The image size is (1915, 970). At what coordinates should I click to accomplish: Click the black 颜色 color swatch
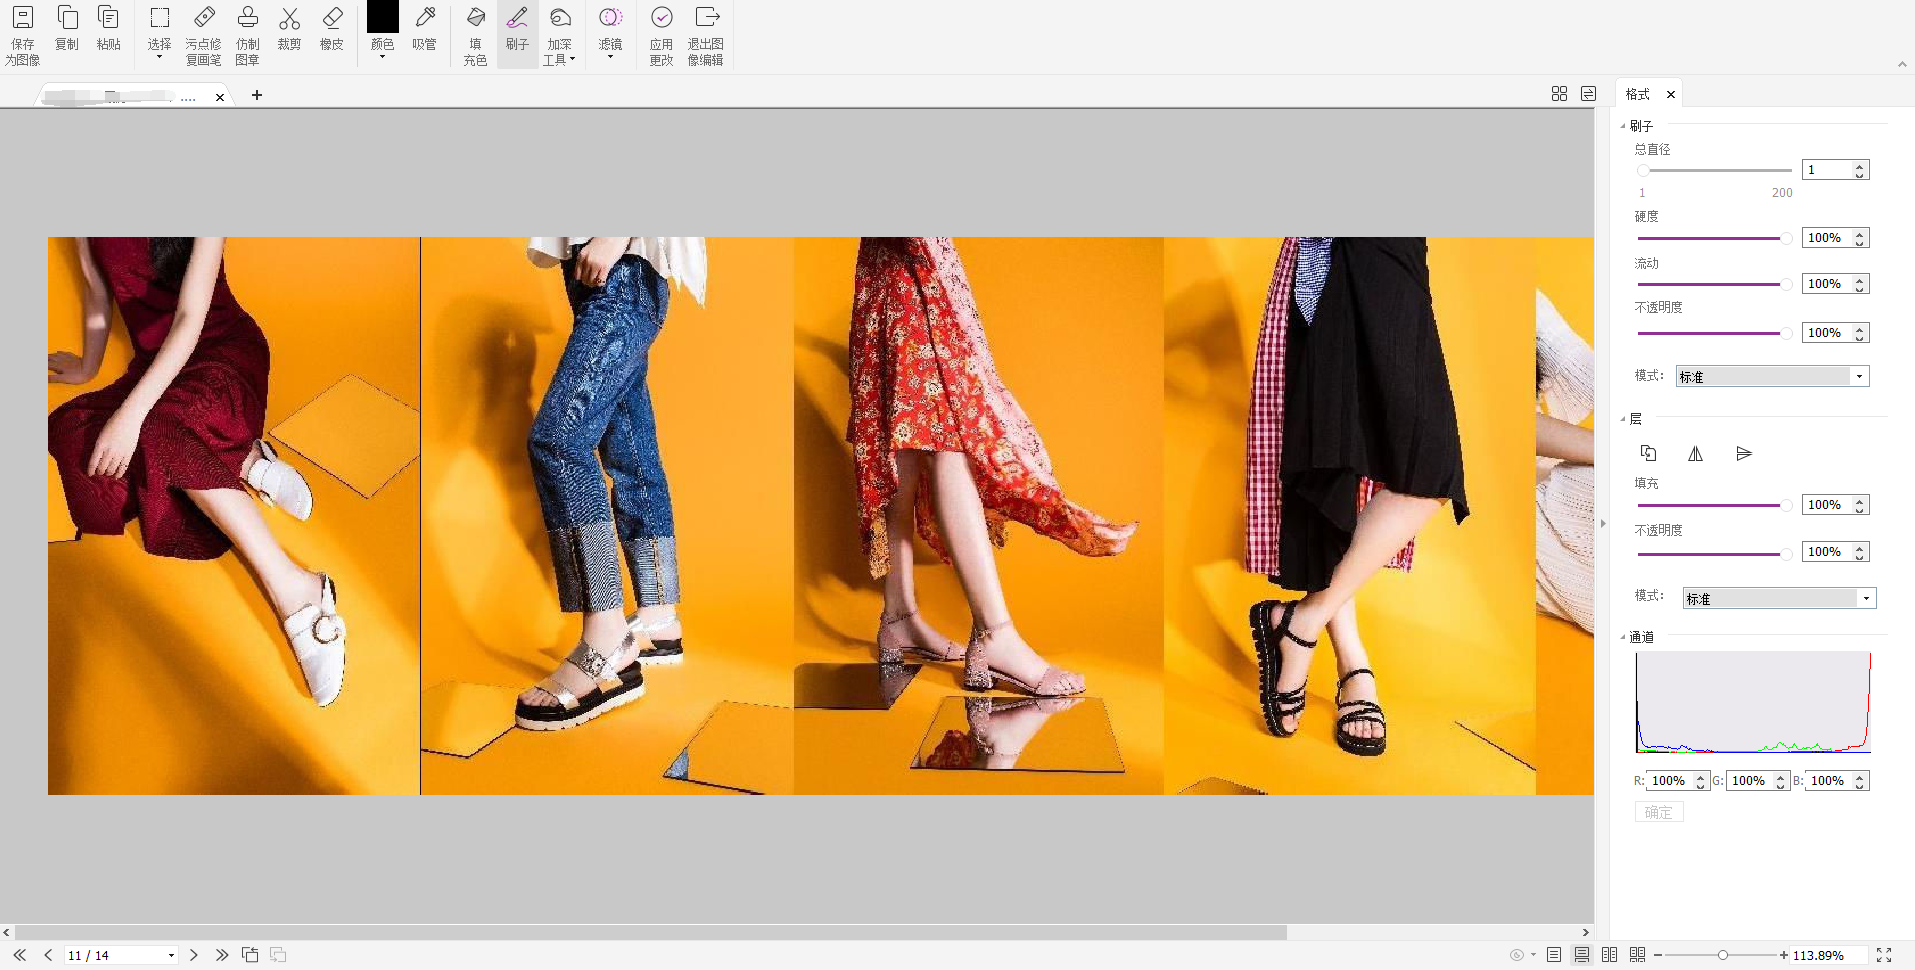point(382,18)
